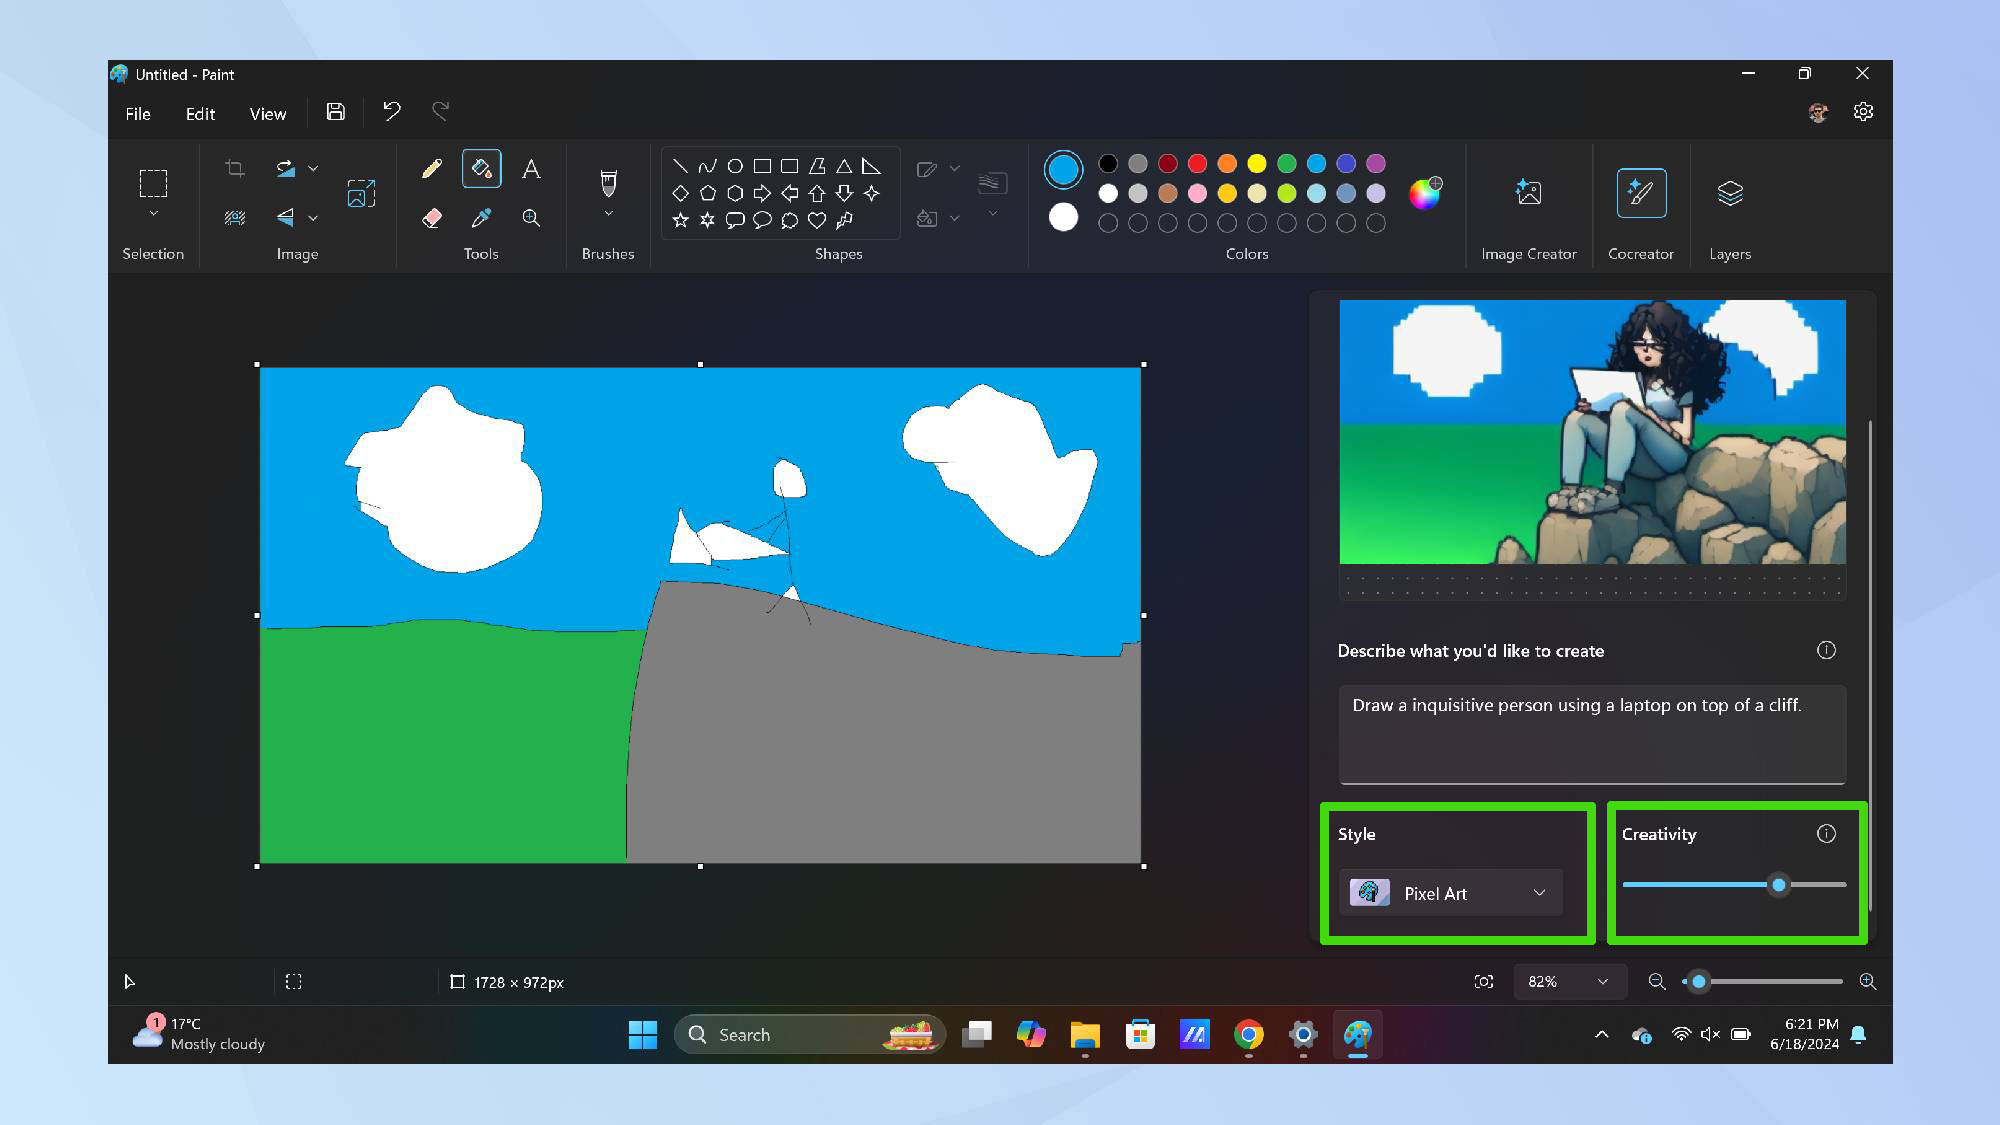Toggle the Cocreator panel button
The image size is (2000, 1125).
click(1640, 193)
